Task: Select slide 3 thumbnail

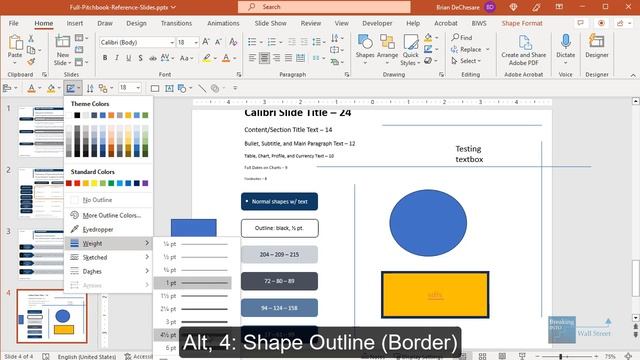Action: pyautogui.click(x=41, y=254)
